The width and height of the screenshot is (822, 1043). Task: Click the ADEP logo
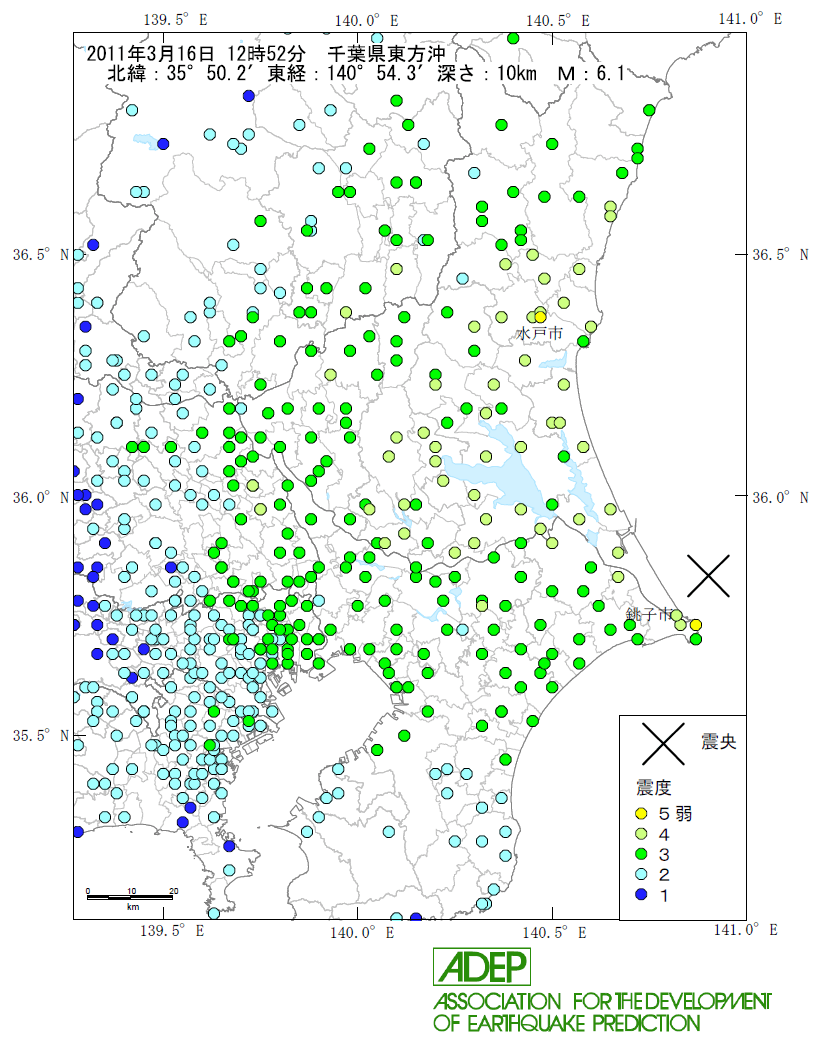pyautogui.click(x=481, y=966)
